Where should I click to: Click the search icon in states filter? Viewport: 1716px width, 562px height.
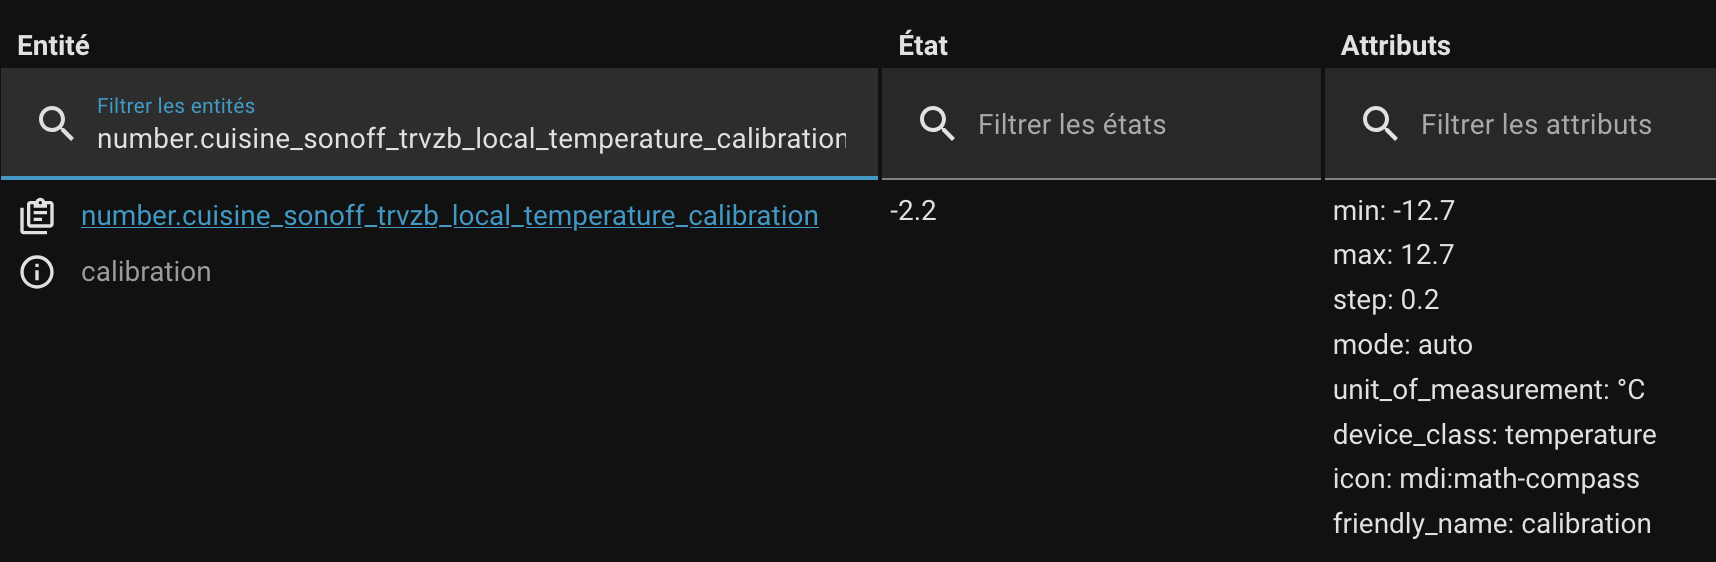tap(937, 124)
